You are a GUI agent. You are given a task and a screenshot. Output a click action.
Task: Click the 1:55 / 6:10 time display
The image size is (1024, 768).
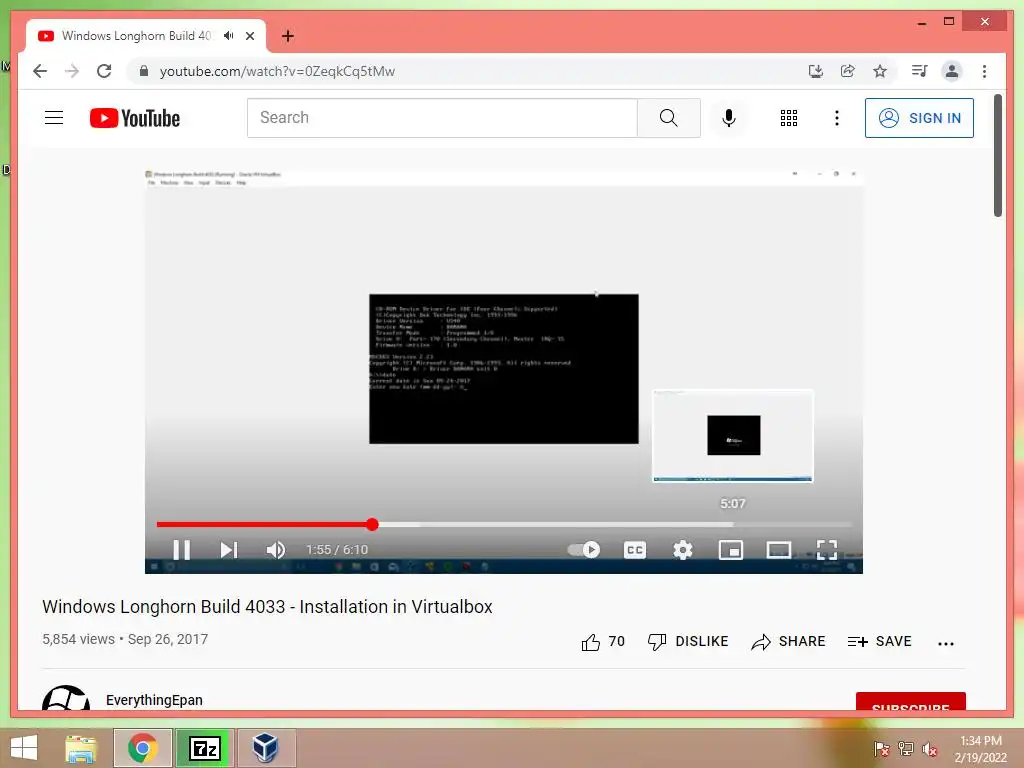click(x=337, y=550)
